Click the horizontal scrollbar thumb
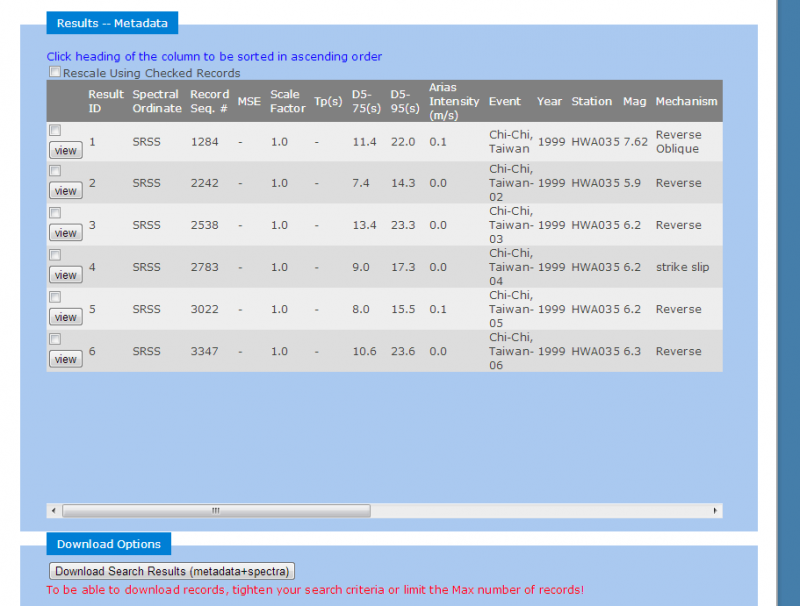 click(x=216, y=511)
